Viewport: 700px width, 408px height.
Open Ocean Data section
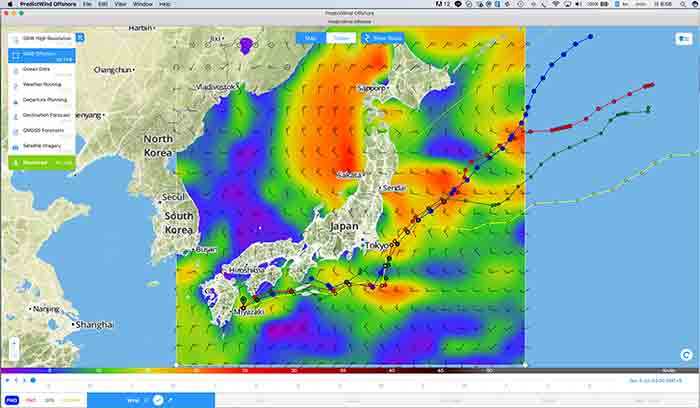pyautogui.click(x=40, y=69)
